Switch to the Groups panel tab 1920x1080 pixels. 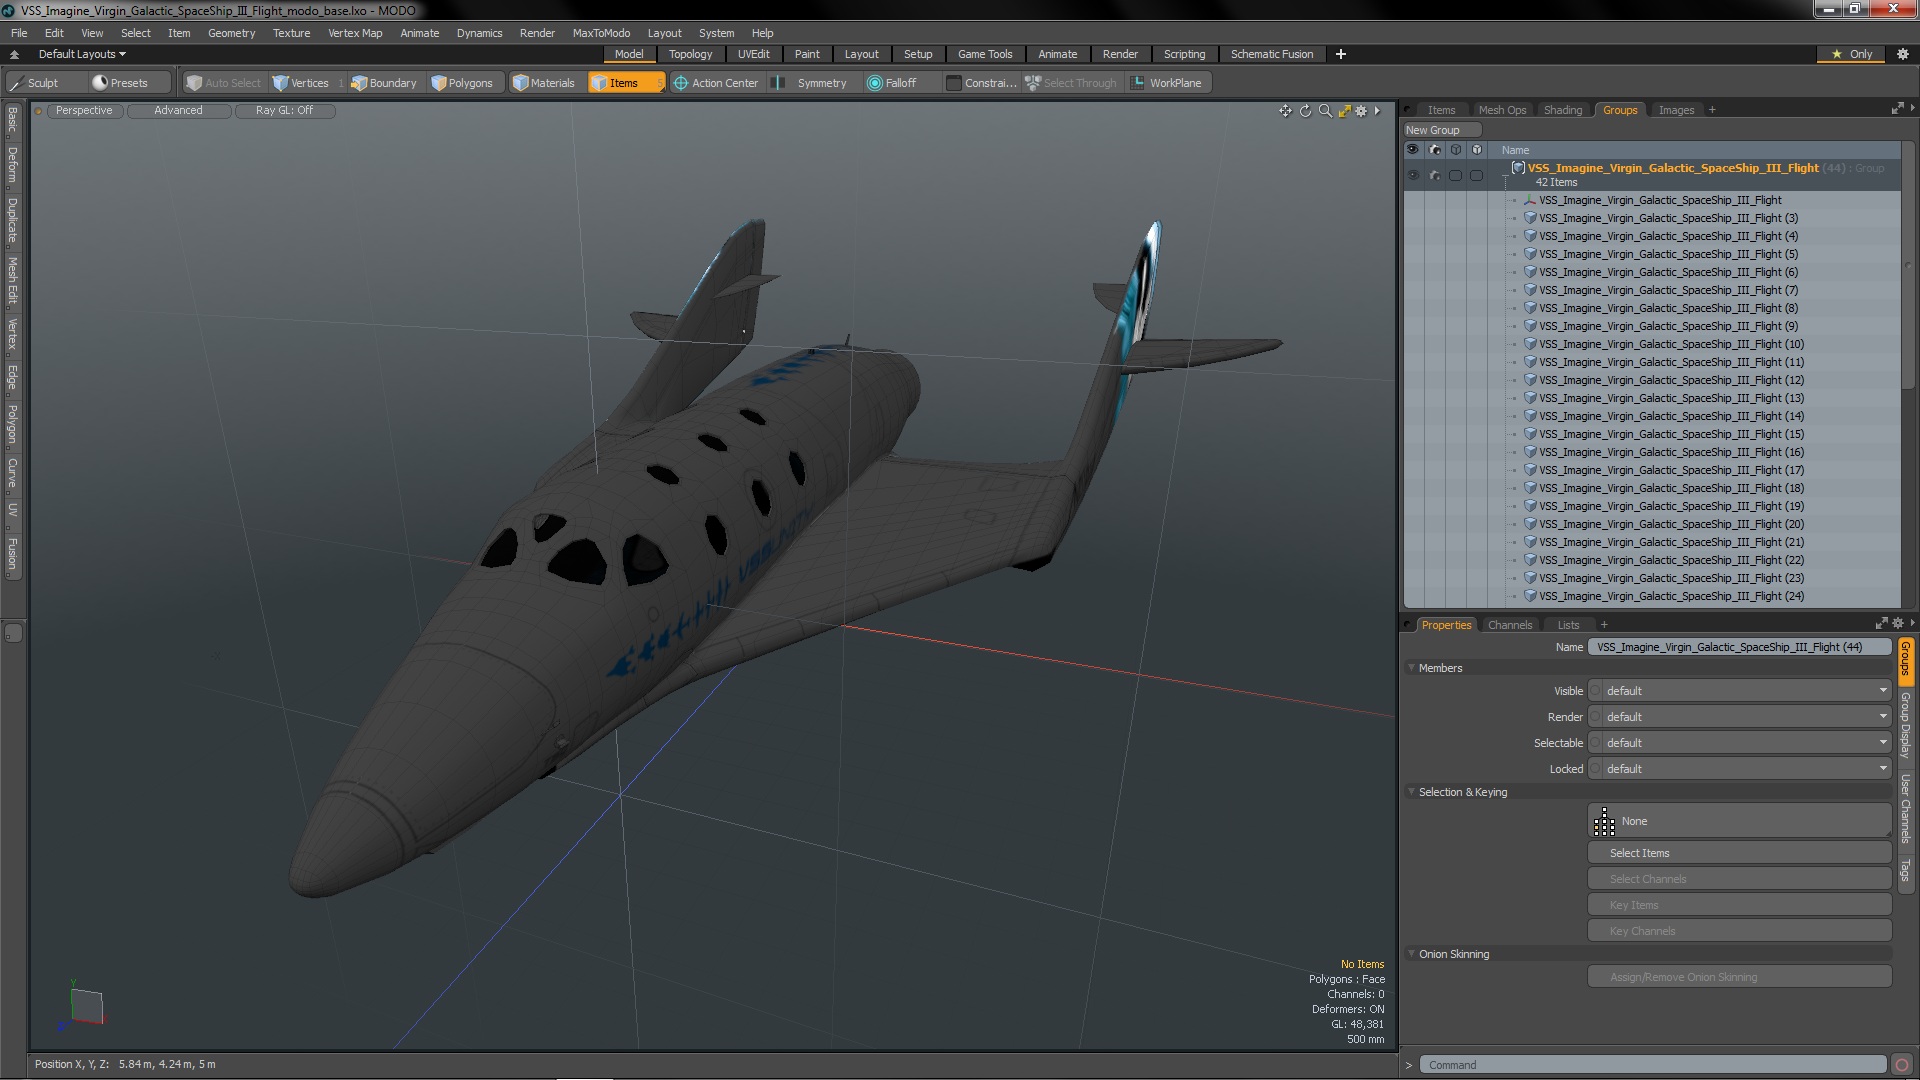1621,109
